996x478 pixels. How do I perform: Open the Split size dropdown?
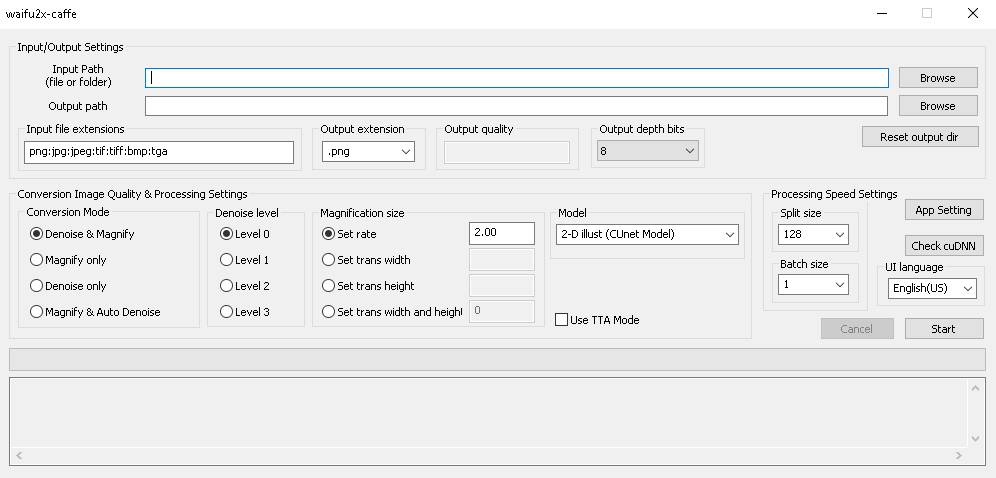point(813,234)
